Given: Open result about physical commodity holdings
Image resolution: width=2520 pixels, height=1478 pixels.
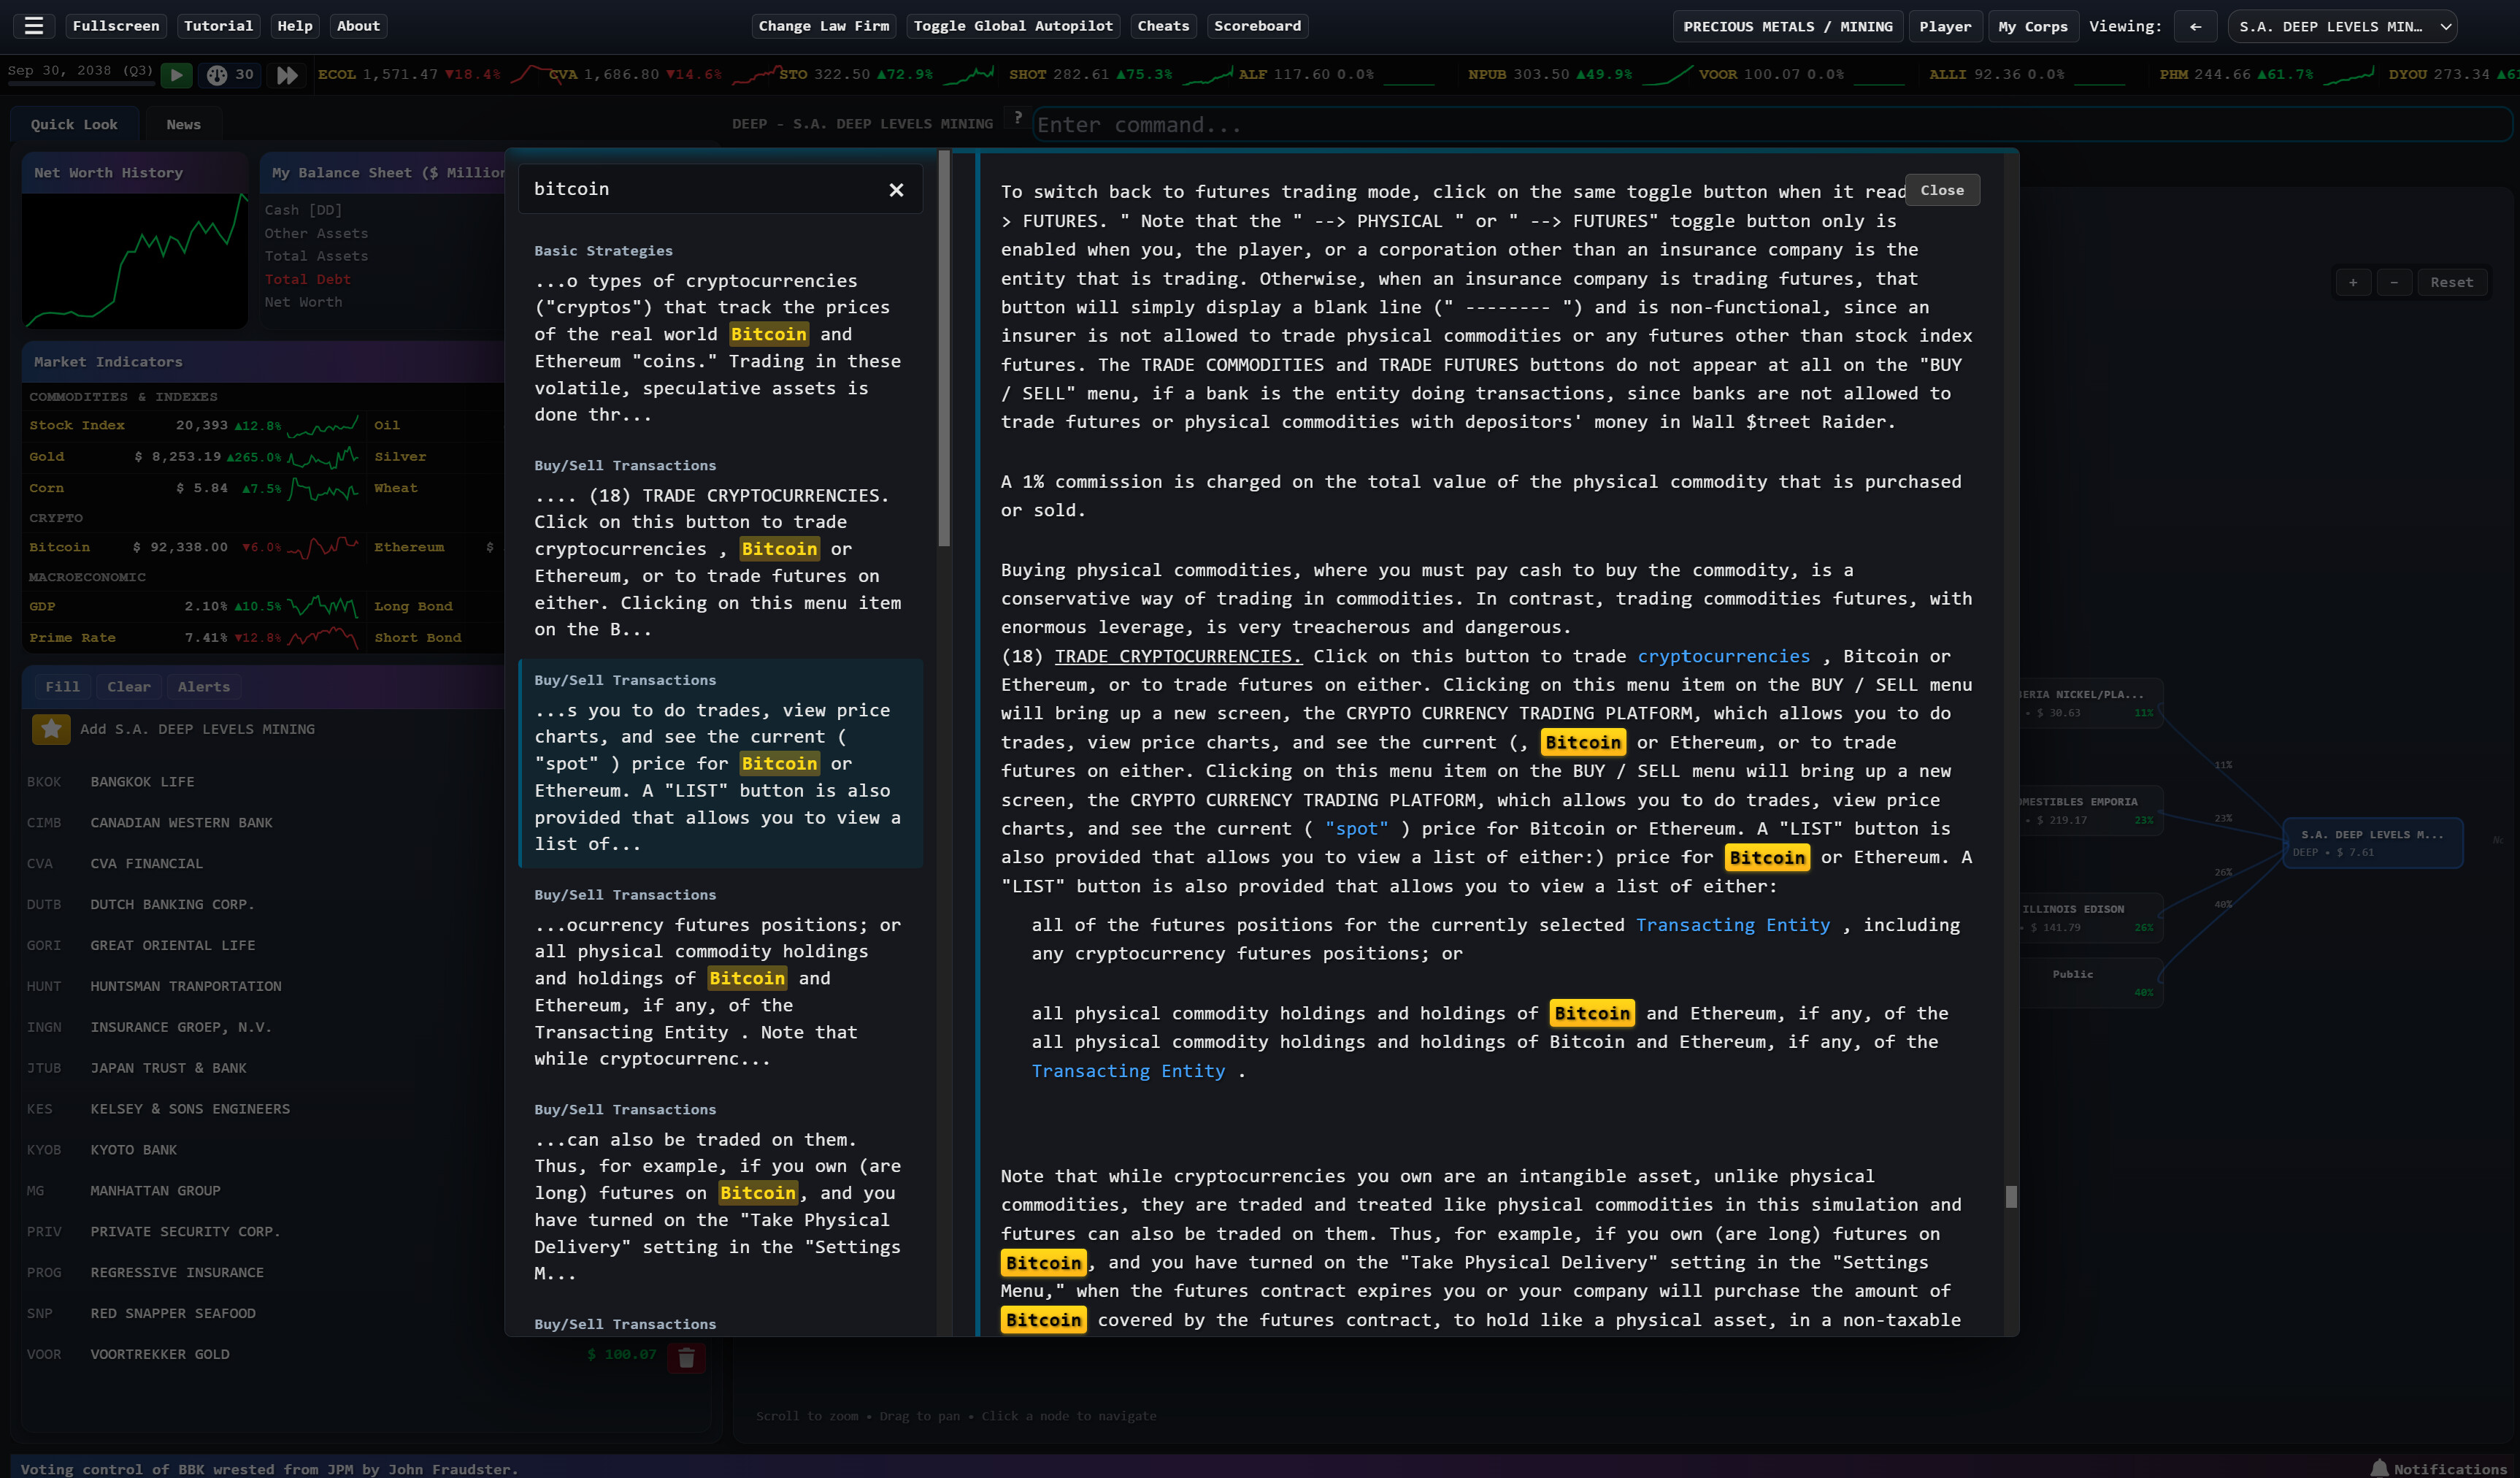Looking at the screenshot, I should pos(720,979).
